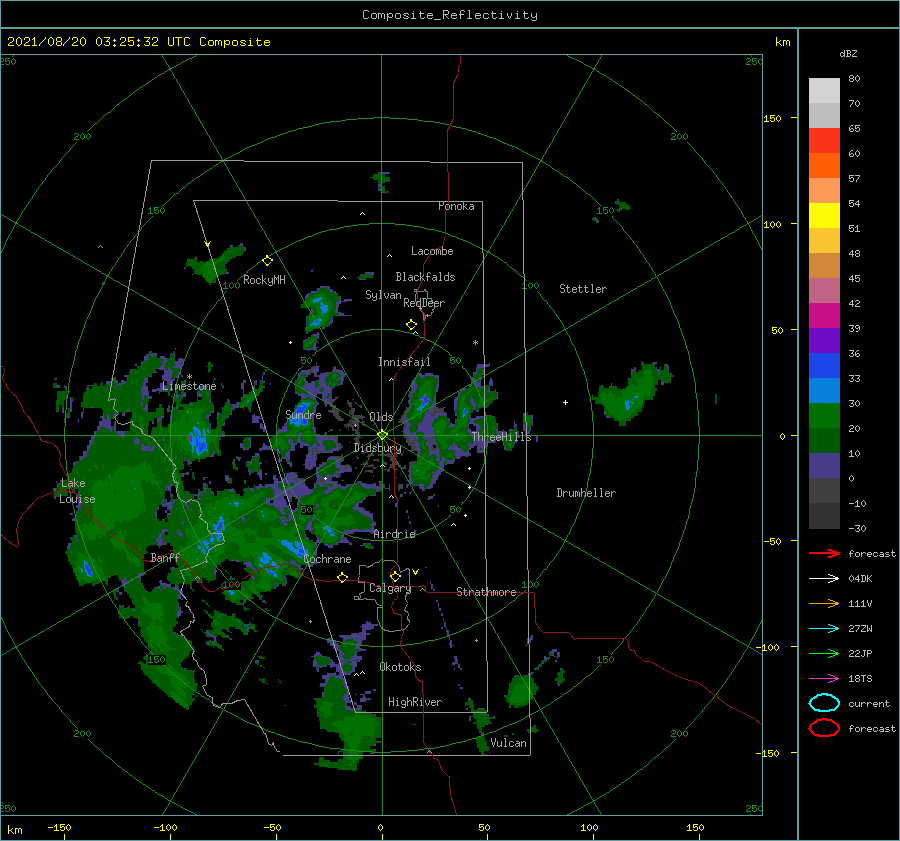Screen dimensions: 900x841
Task: Click the Lacombe label
Action: coord(432,251)
